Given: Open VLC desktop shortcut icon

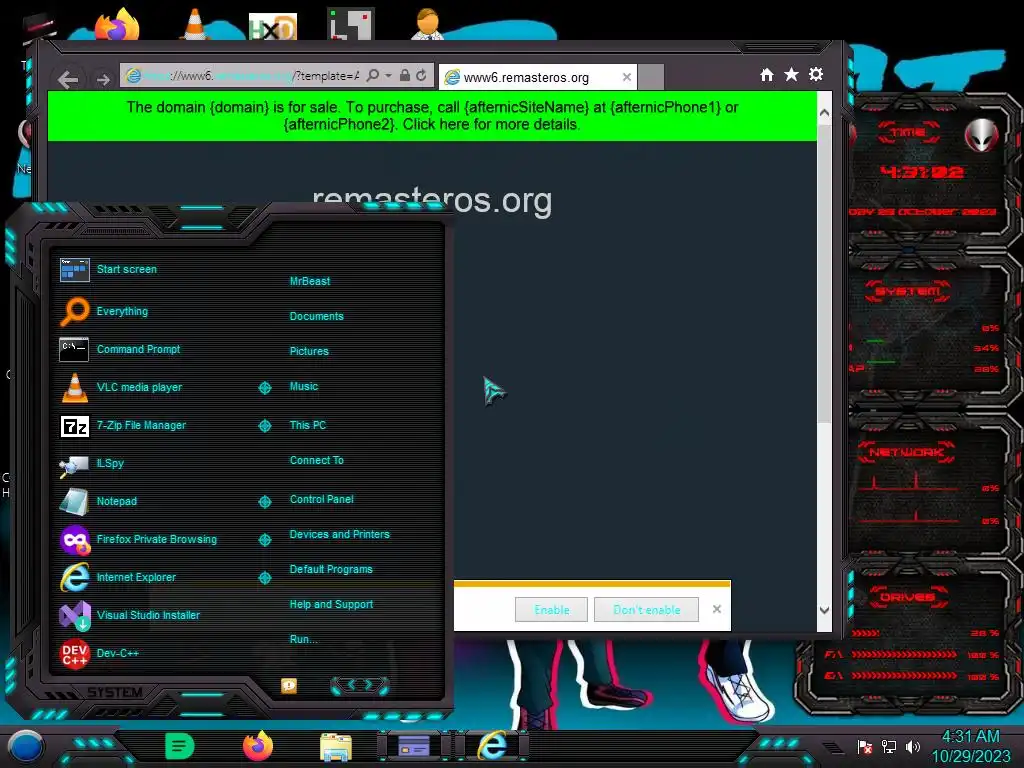Looking at the screenshot, I should tap(195, 25).
